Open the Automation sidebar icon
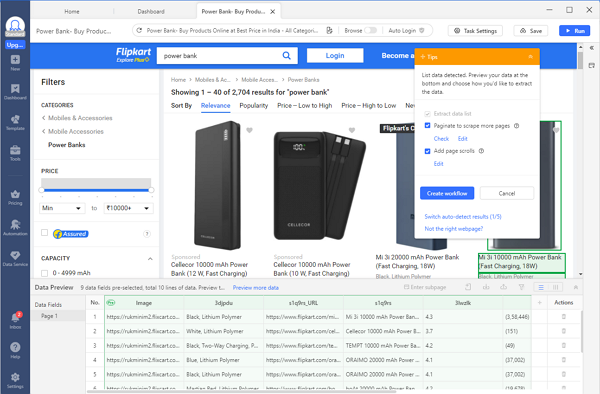The image size is (600, 394). (x=15, y=228)
